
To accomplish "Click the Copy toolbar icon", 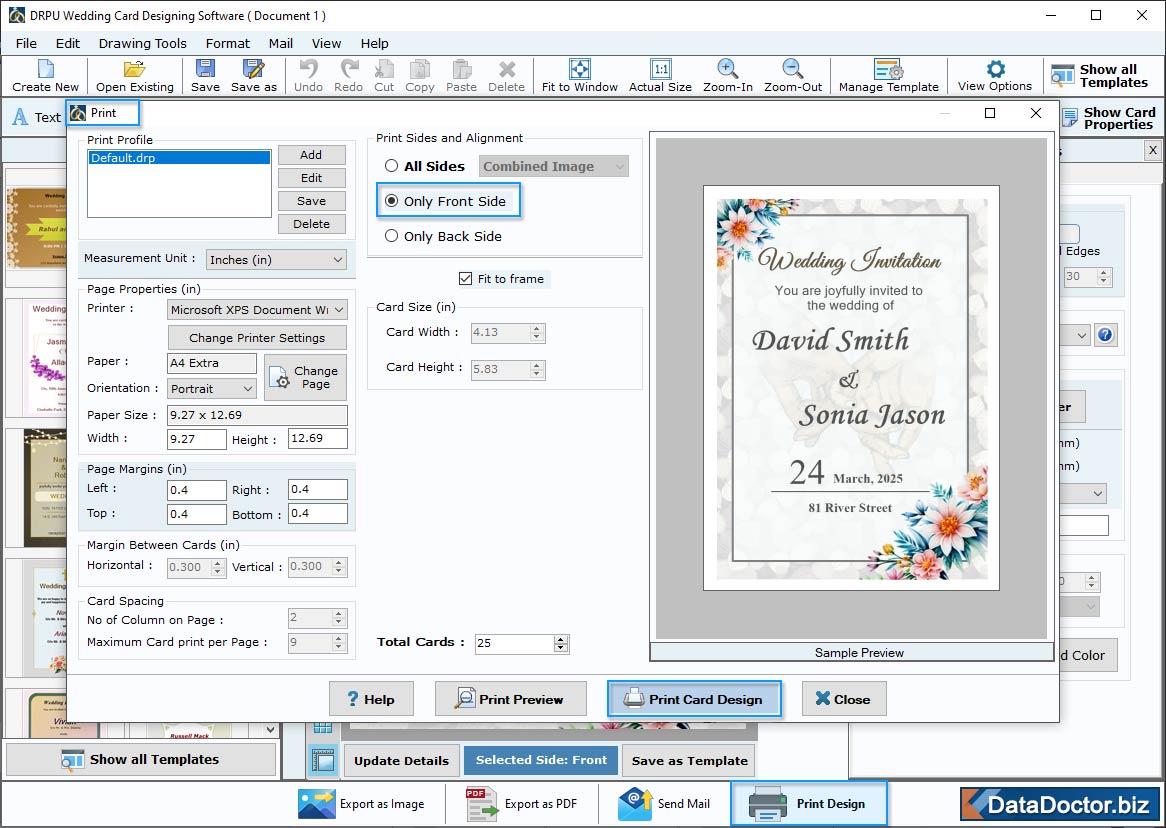I will [x=419, y=69].
